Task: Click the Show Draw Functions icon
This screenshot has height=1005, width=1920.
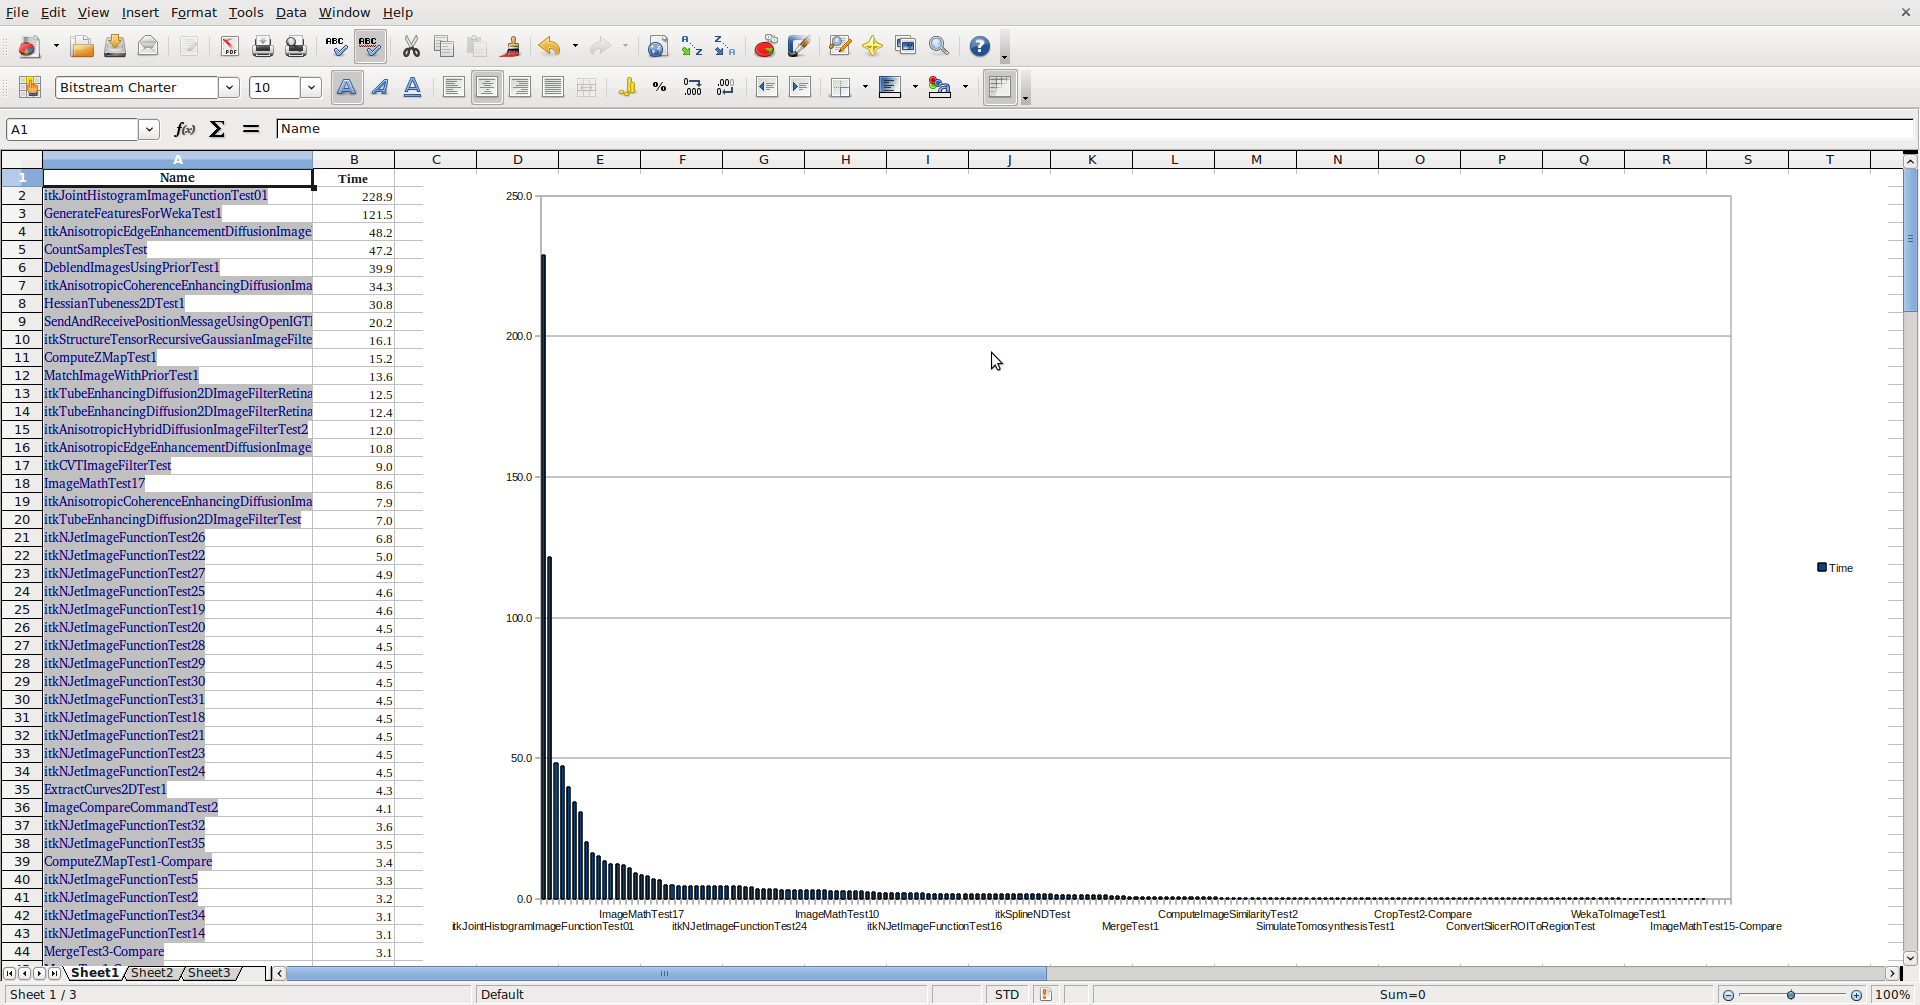Action: pos(798,46)
